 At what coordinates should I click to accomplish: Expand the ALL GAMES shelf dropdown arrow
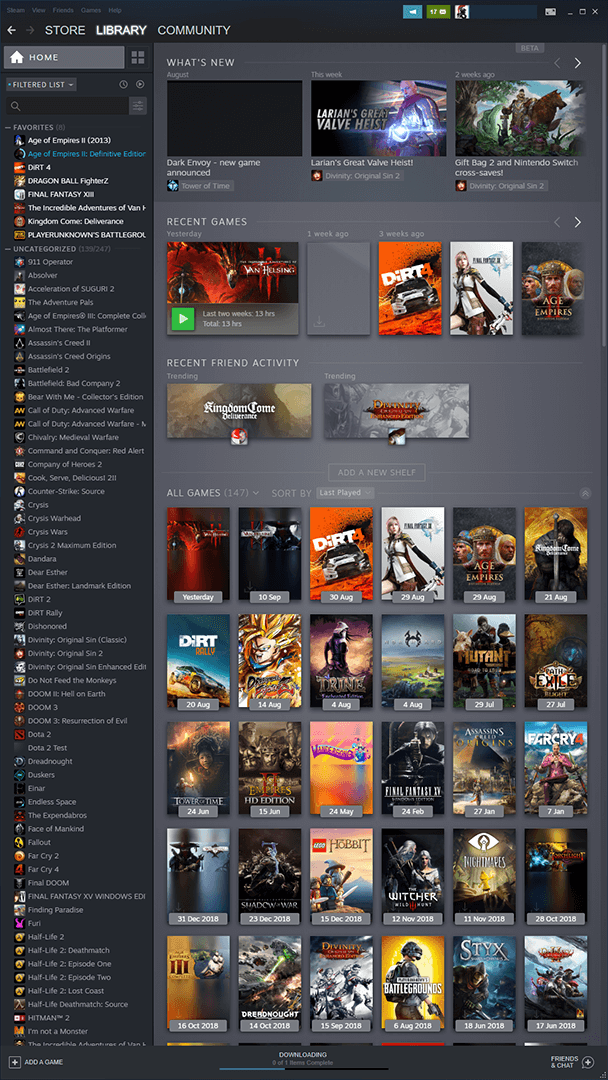click(x=256, y=493)
